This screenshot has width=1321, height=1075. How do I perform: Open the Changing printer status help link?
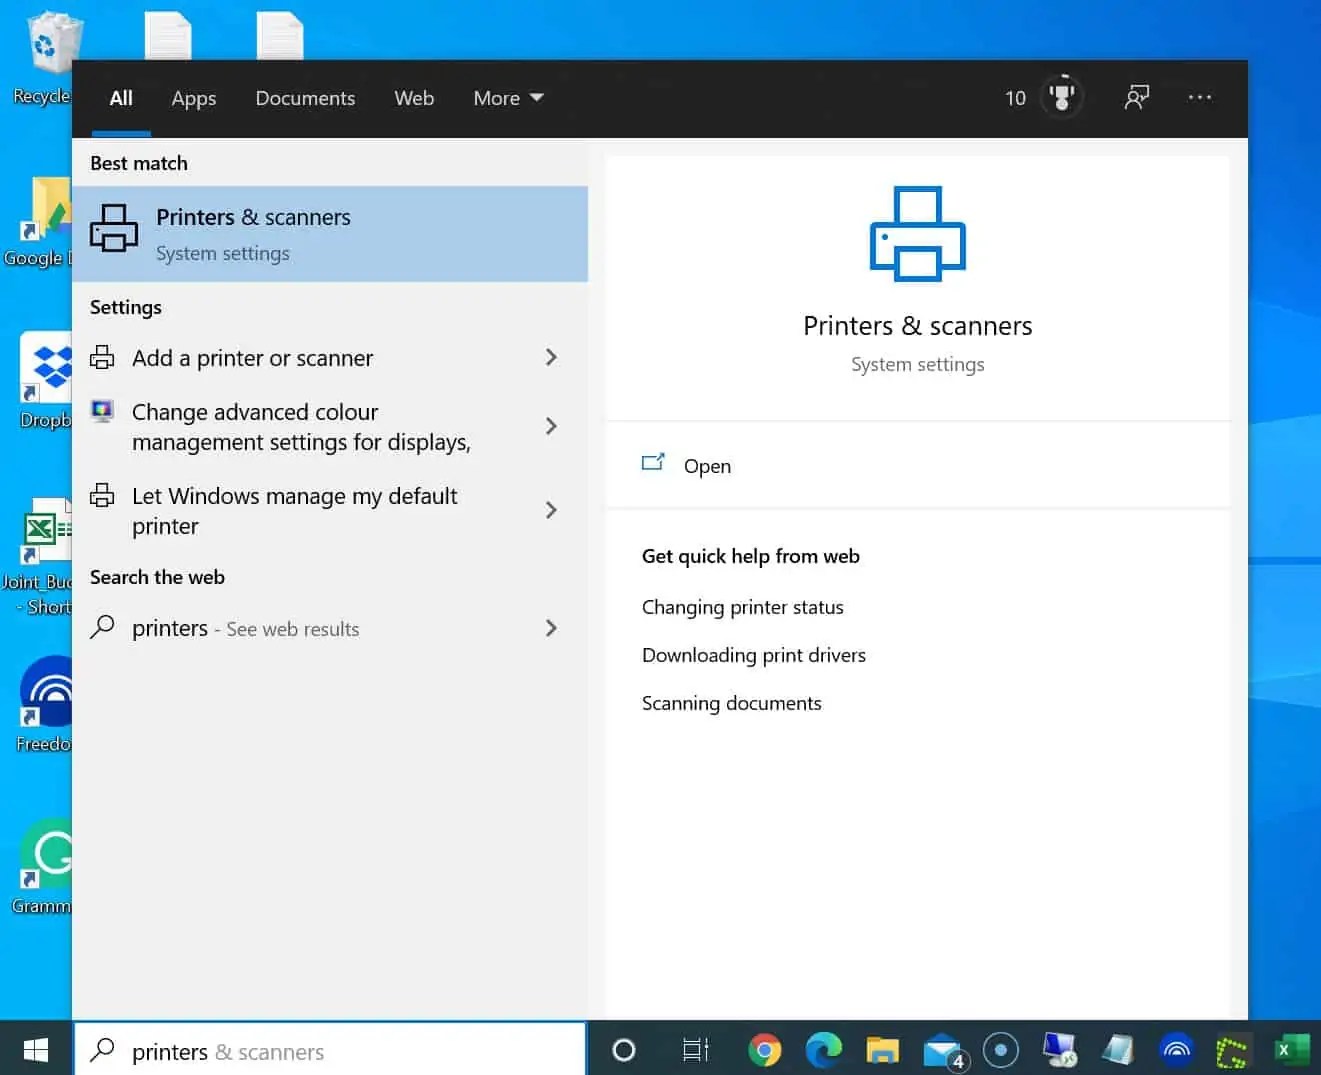(x=743, y=607)
